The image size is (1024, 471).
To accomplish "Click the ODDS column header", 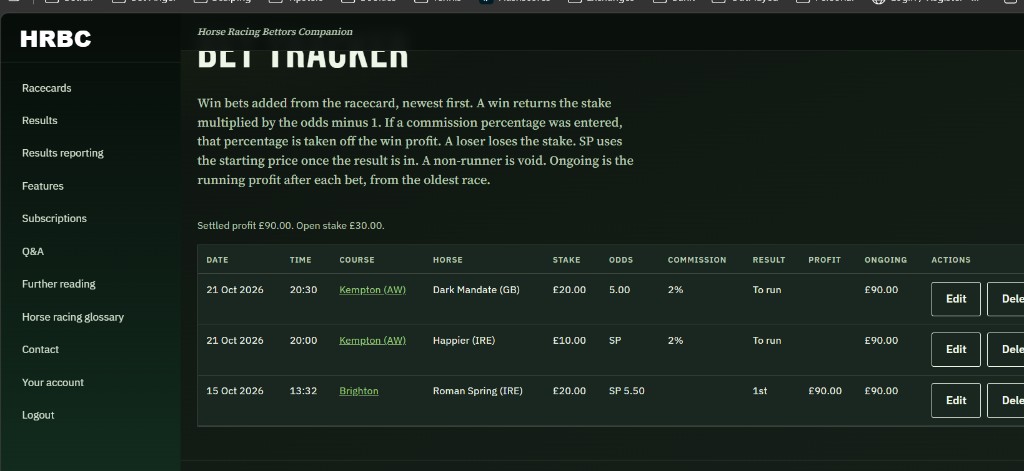I will click(620, 260).
